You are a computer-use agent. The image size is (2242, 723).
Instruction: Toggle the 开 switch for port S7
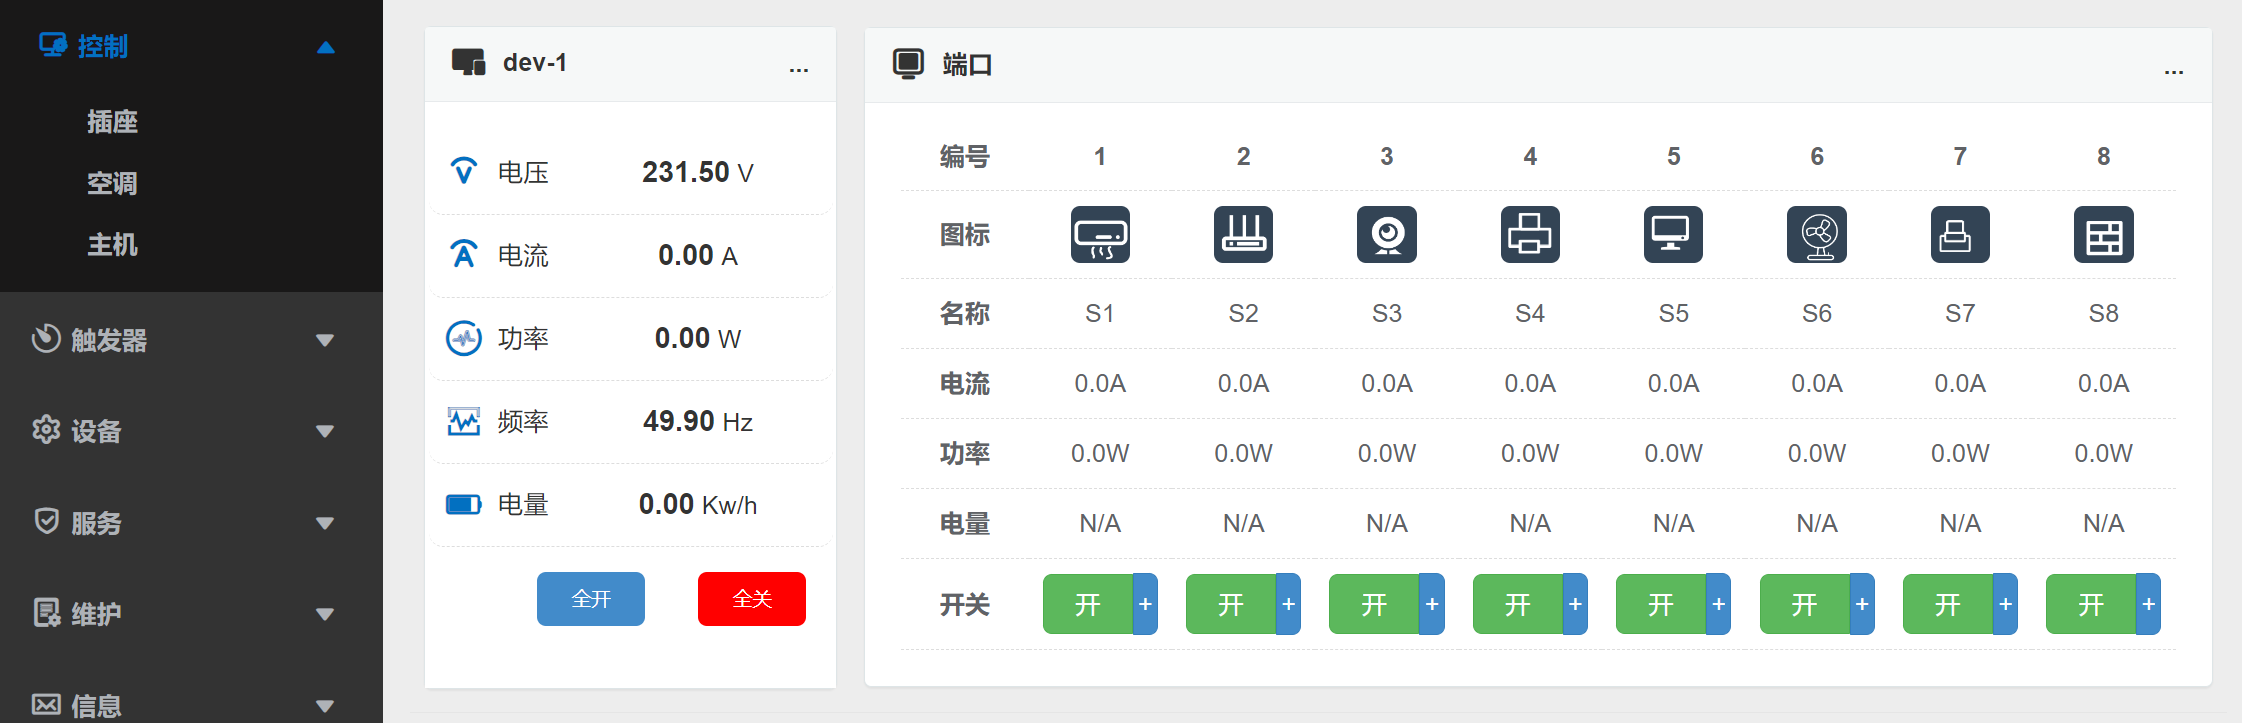coord(1948,604)
